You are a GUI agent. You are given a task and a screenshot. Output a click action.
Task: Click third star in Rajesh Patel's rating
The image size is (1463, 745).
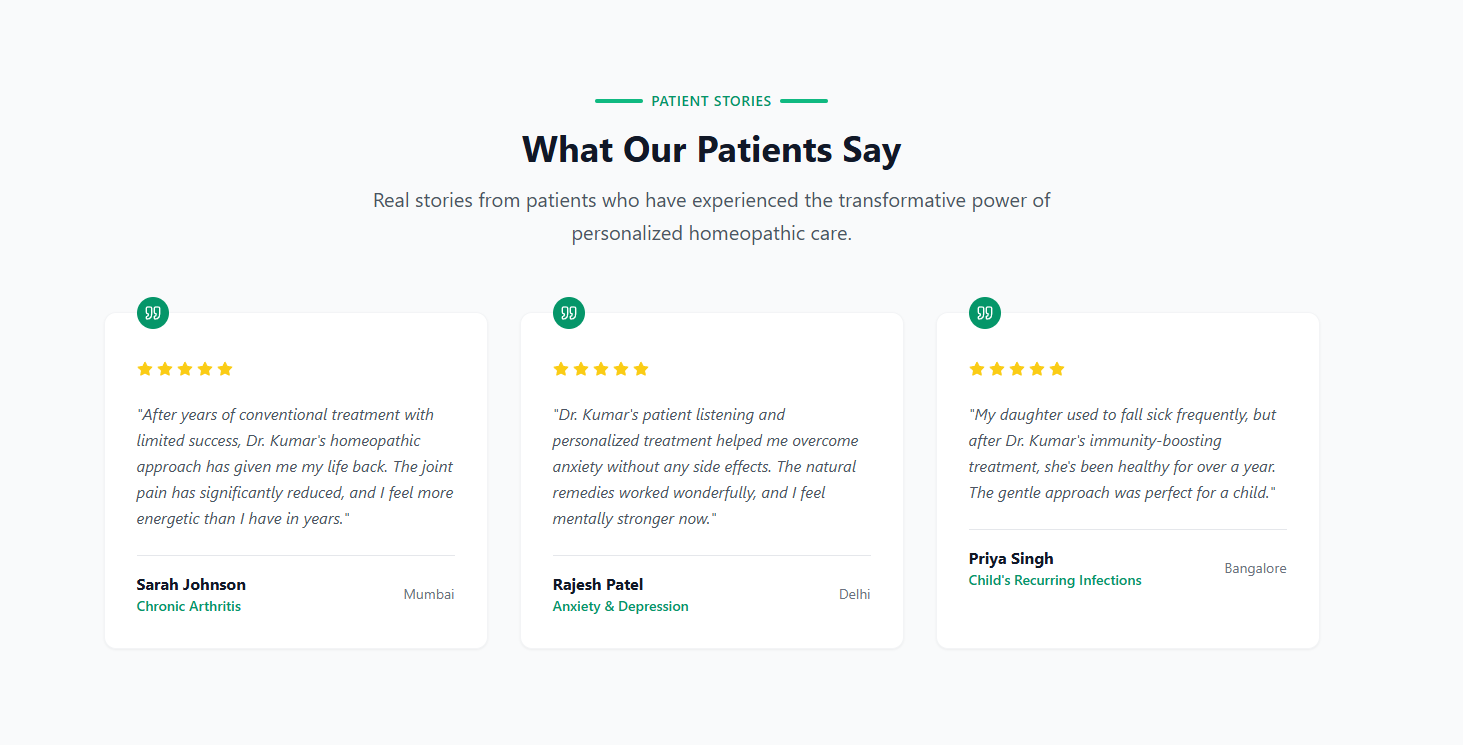[601, 369]
